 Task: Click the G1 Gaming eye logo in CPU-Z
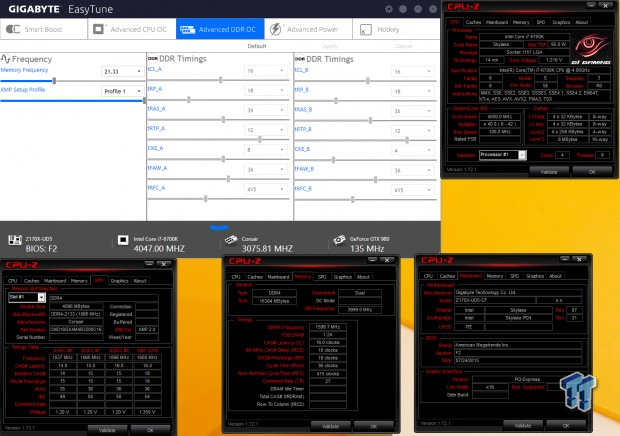pyautogui.click(x=591, y=50)
